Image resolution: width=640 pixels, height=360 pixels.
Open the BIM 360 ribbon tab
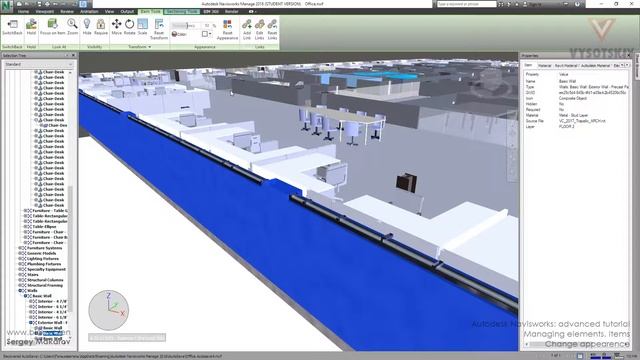[x=211, y=11]
